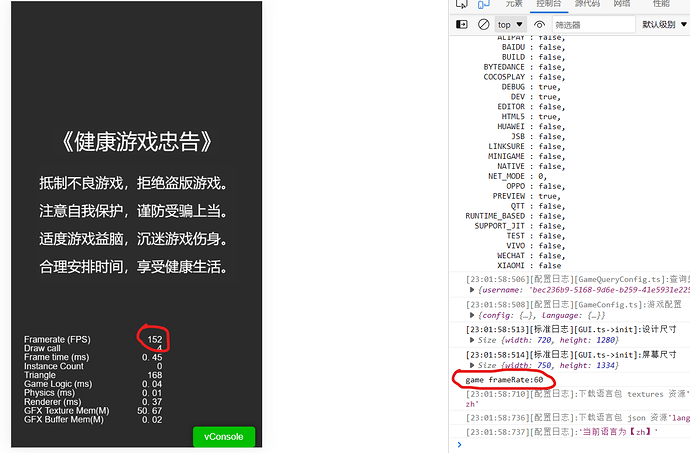Click the GameConfig.ts 游戏配置 log entry
This screenshot has height=453, width=690.
tap(573, 304)
